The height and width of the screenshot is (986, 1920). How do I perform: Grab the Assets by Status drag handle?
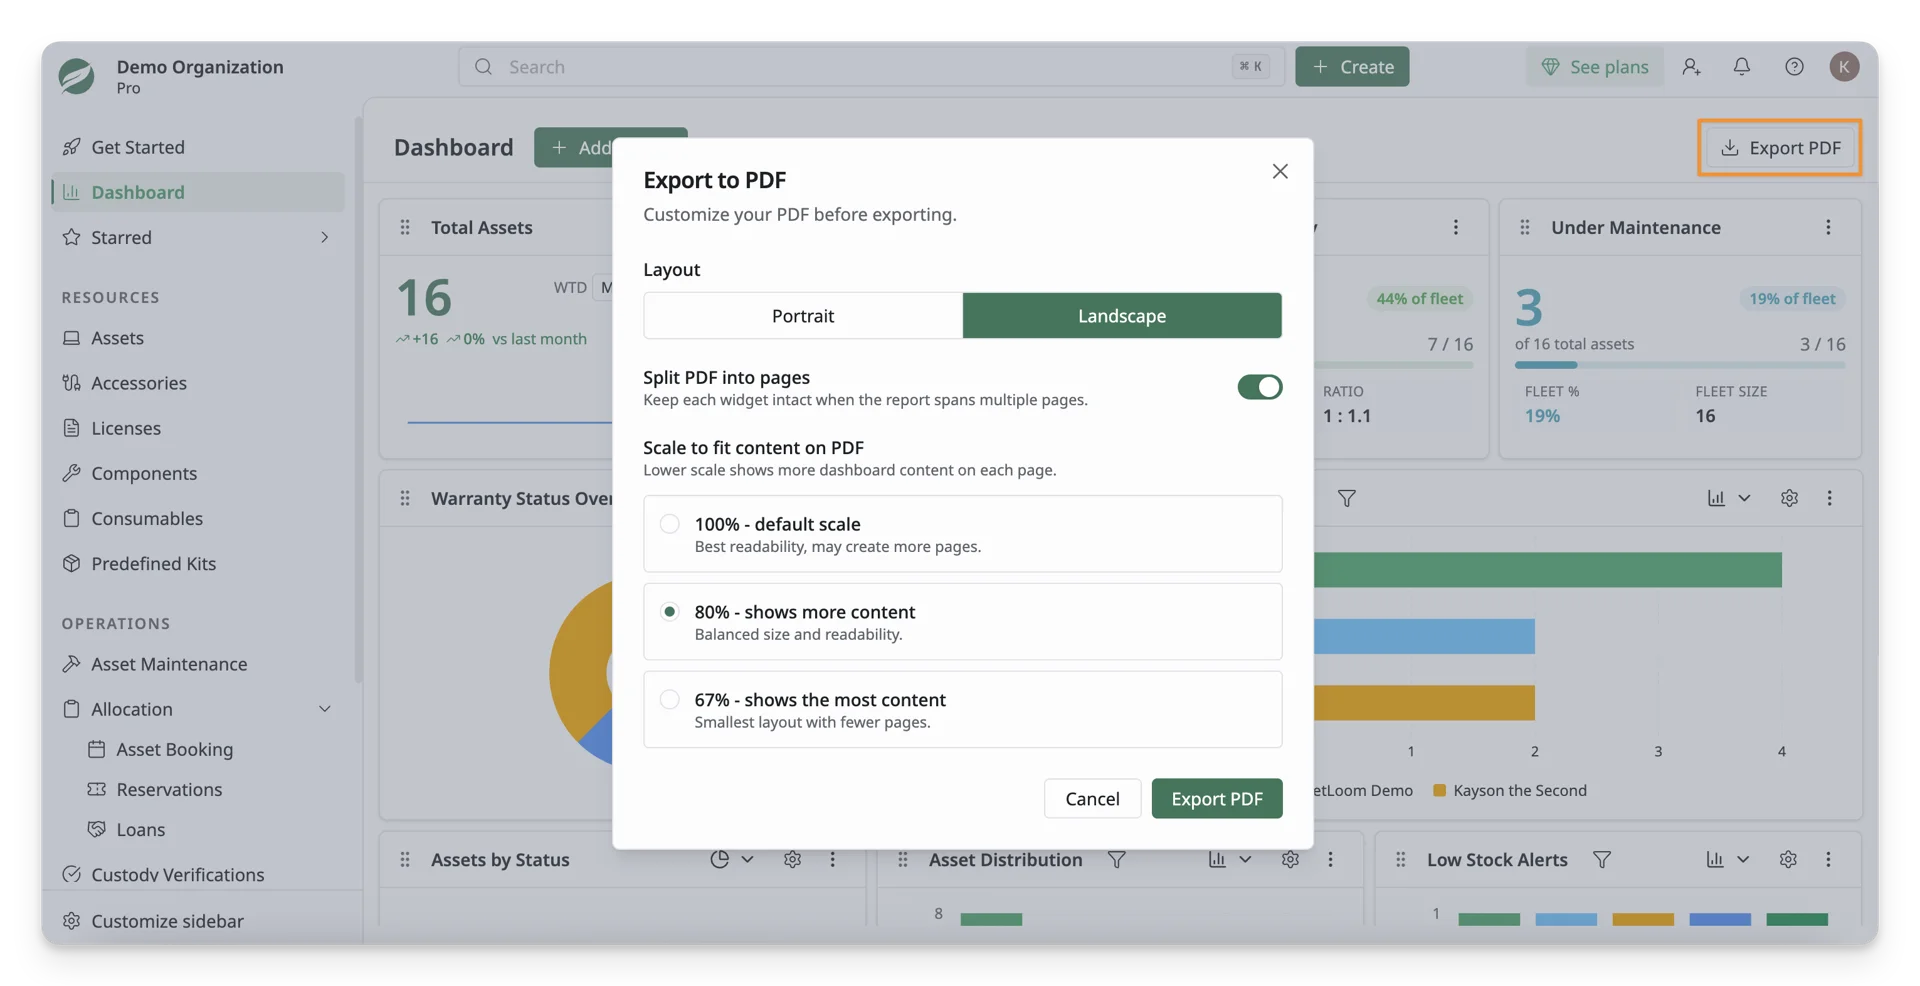click(405, 860)
